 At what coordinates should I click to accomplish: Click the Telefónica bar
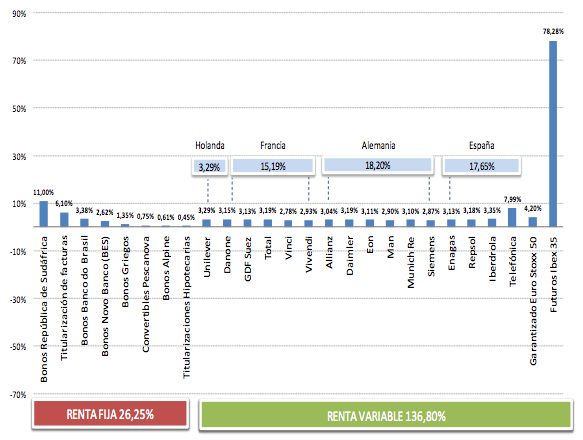pyautogui.click(x=512, y=217)
